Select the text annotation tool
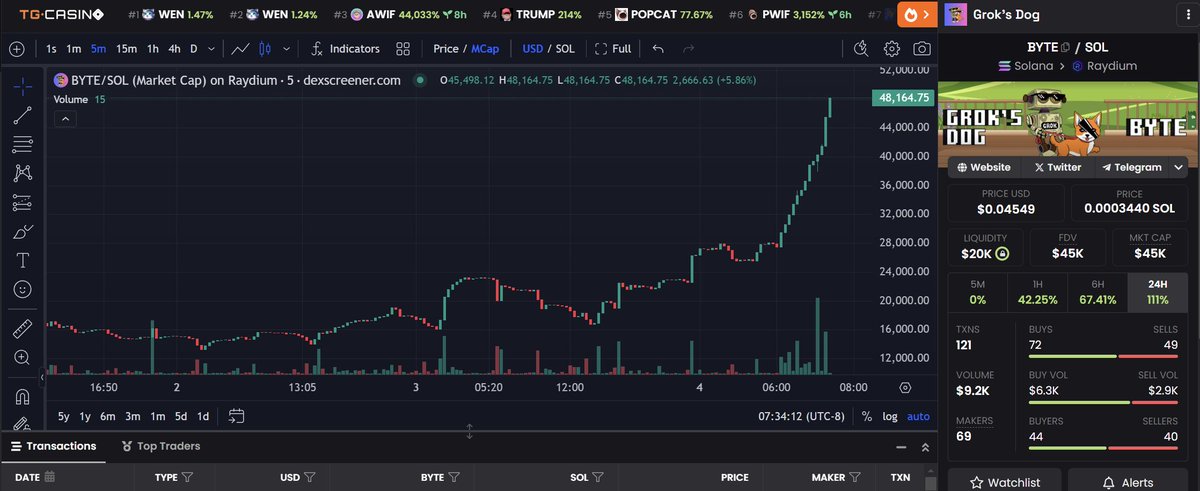The height and width of the screenshot is (491, 1200). pyautogui.click(x=22, y=260)
